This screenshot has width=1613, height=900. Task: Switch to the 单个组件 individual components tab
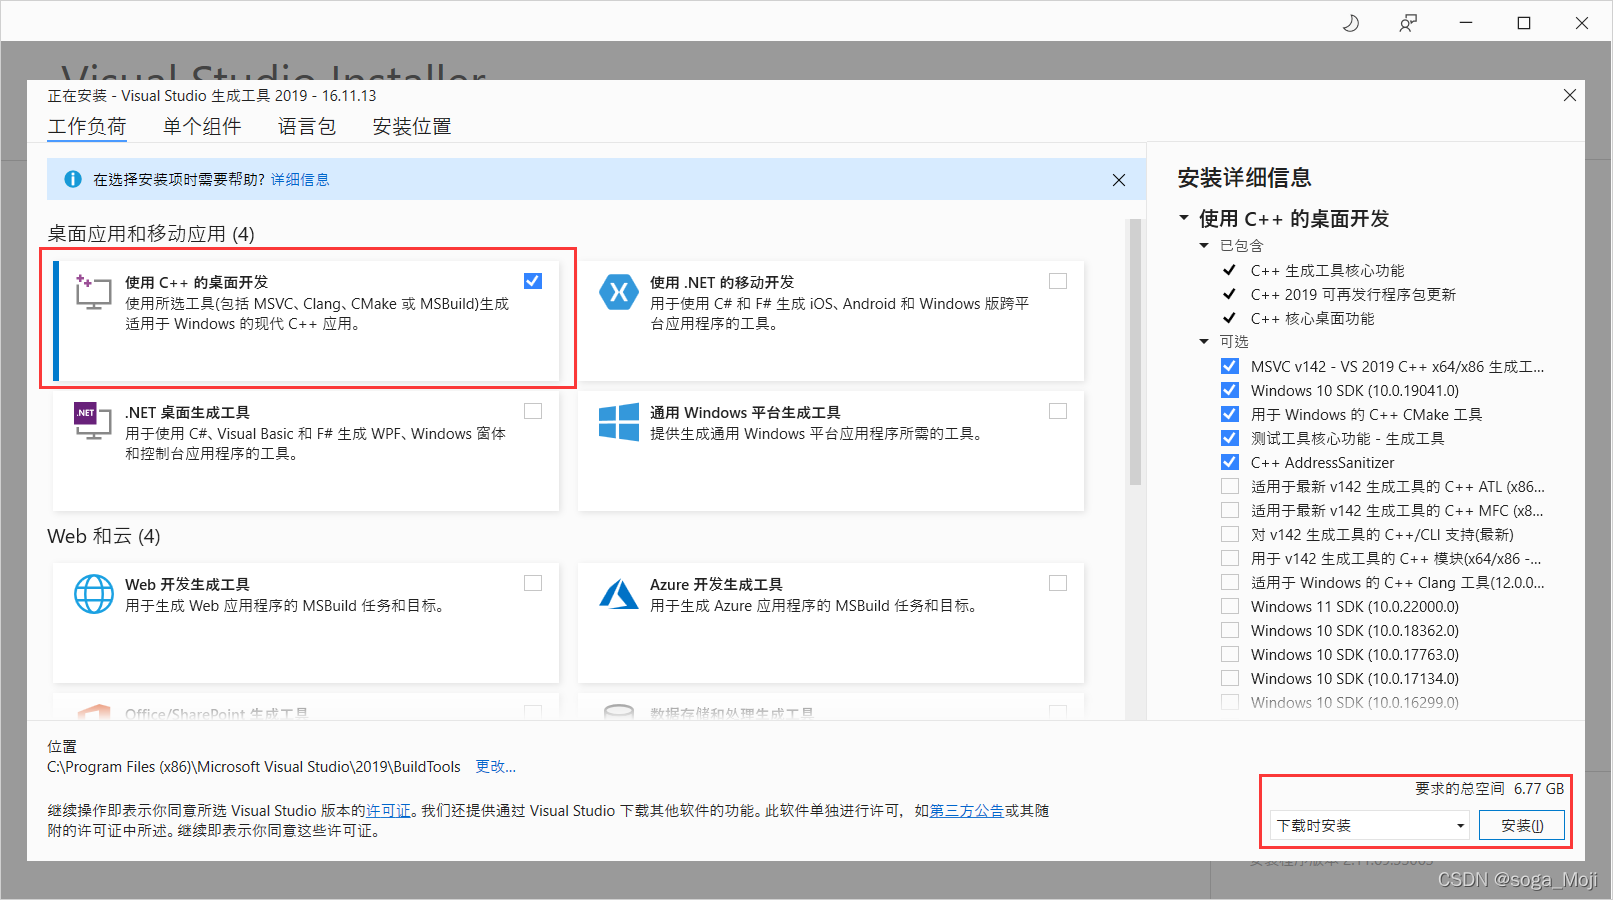coord(202,126)
